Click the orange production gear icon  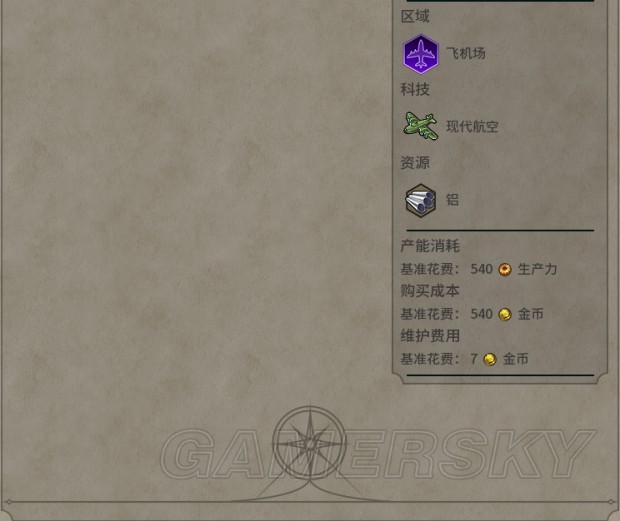coord(505,270)
